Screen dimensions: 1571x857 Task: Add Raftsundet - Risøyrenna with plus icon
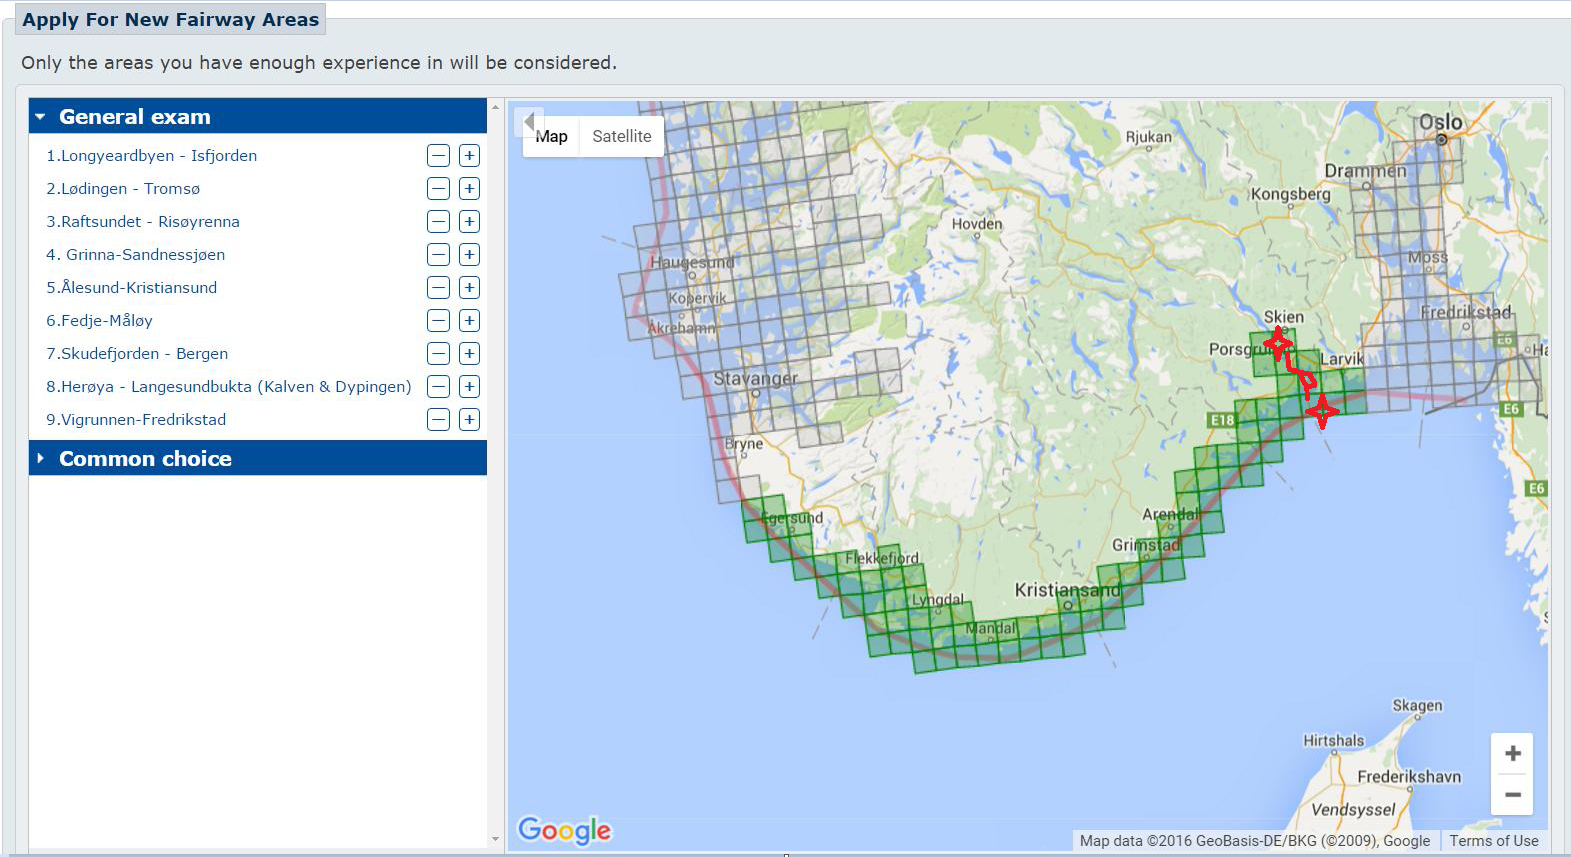pos(469,222)
